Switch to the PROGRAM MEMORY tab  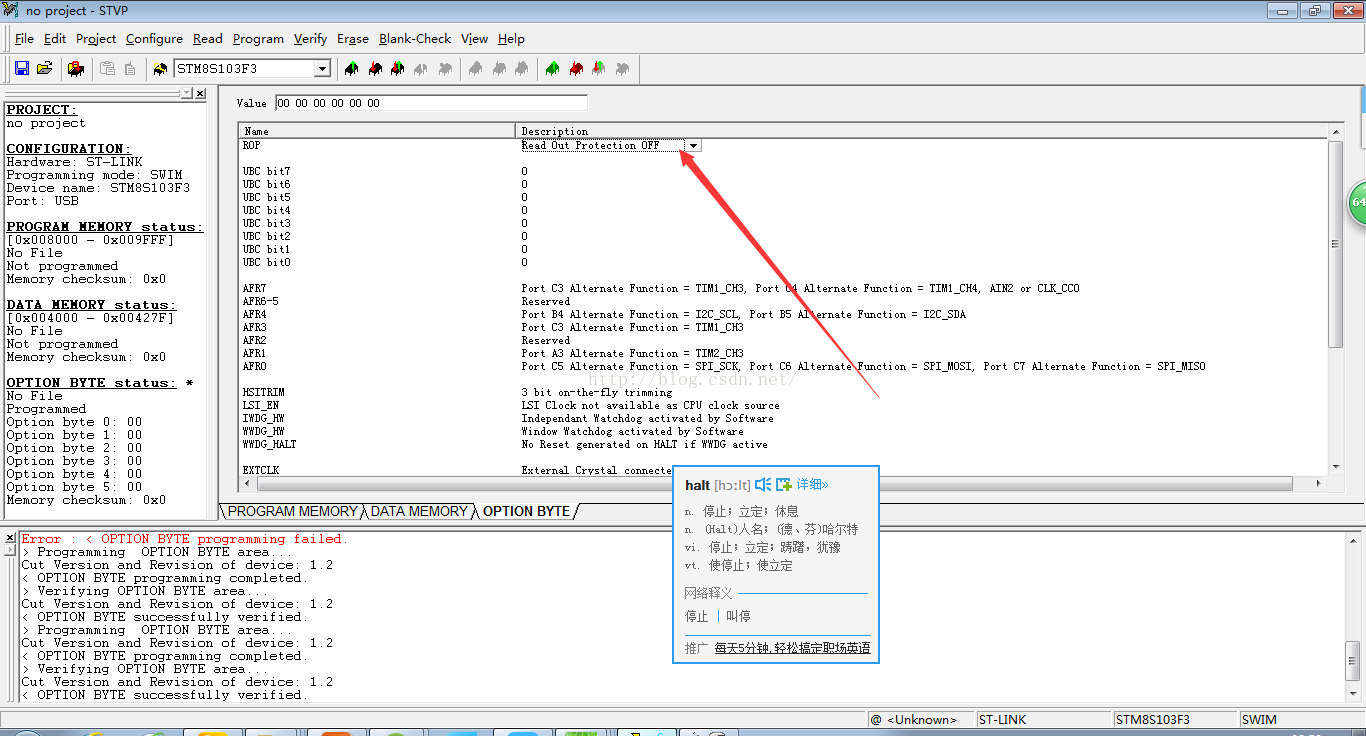point(292,511)
